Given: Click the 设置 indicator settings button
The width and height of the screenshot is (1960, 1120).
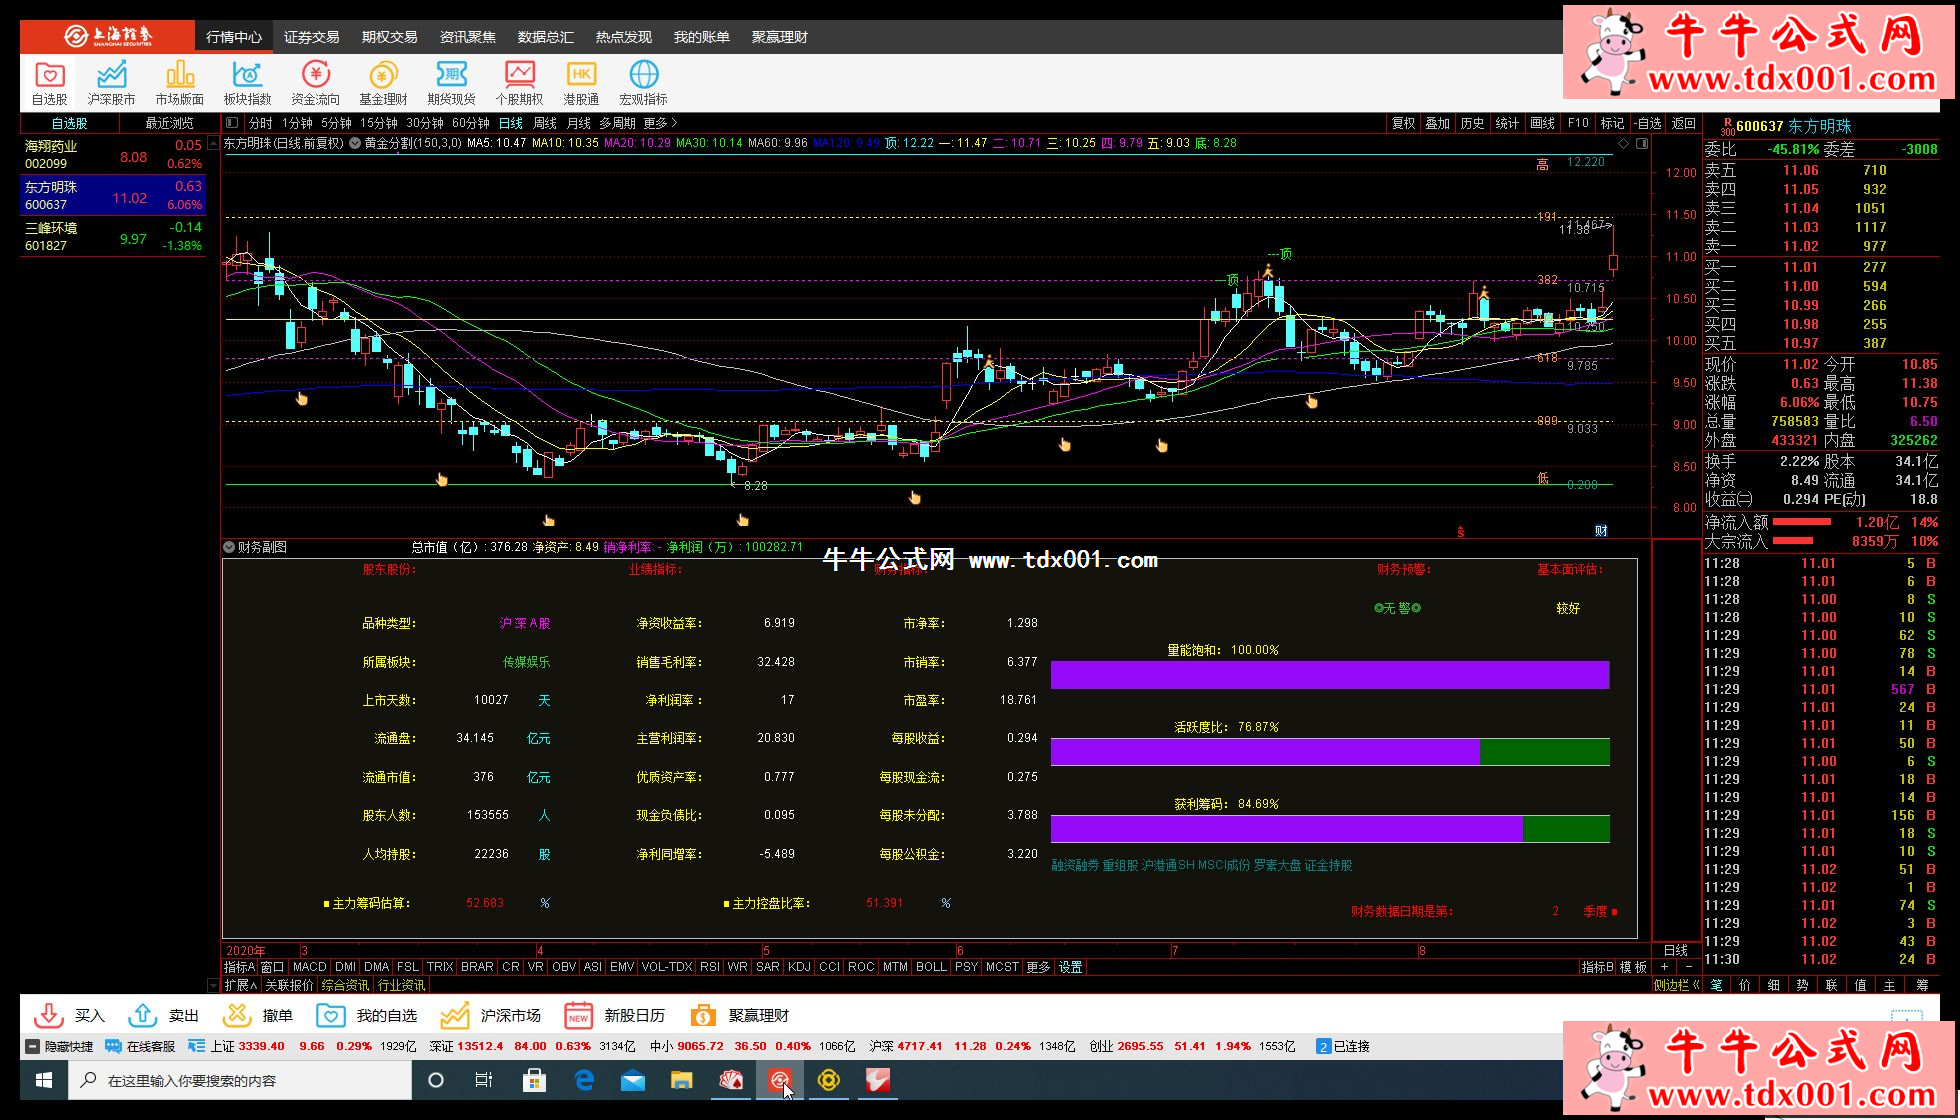Looking at the screenshot, I should tap(1071, 967).
